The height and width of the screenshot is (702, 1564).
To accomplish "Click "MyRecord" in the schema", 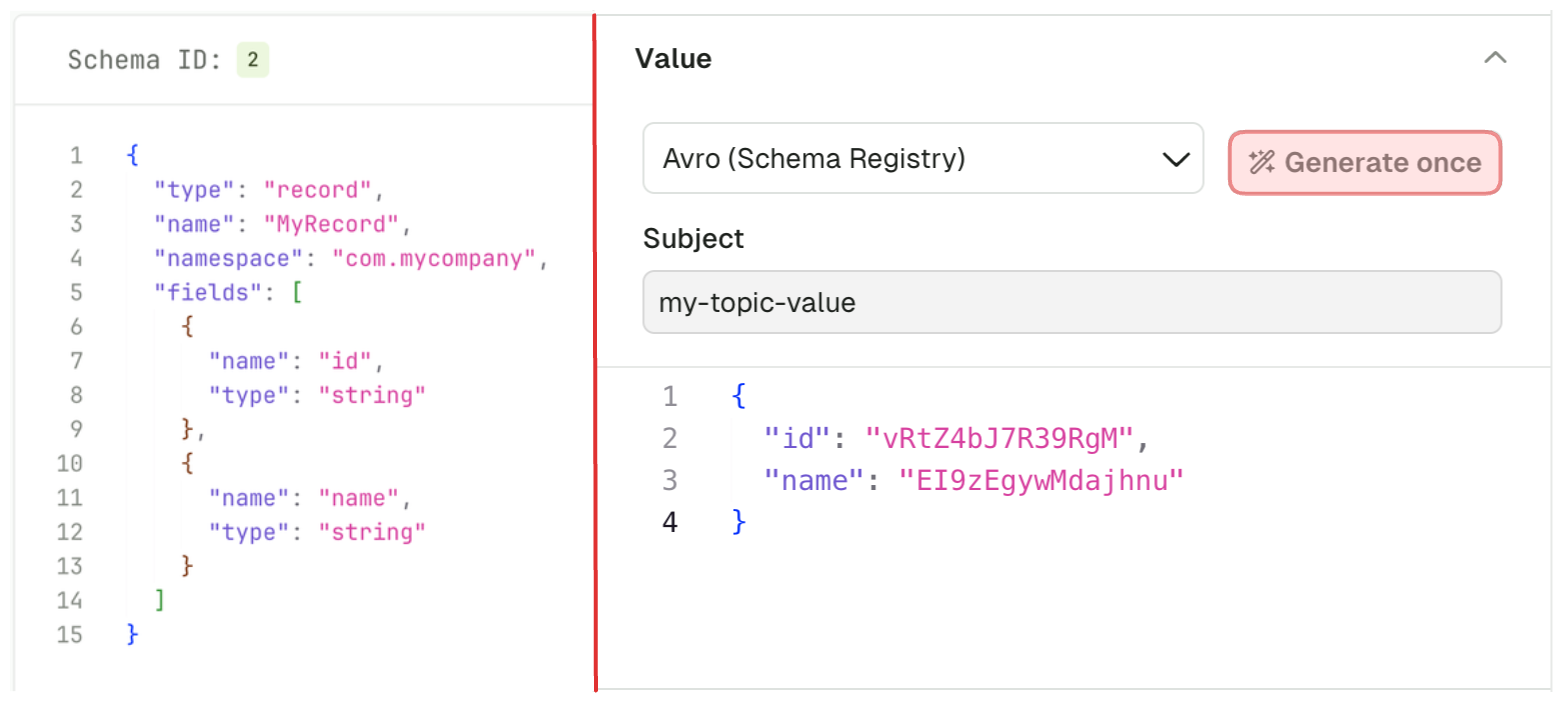I will 331,223.
